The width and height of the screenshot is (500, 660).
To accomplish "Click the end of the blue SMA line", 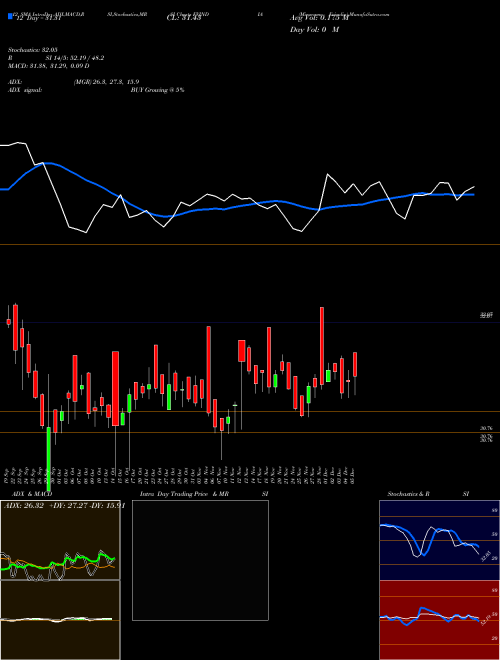I will point(474,194).
